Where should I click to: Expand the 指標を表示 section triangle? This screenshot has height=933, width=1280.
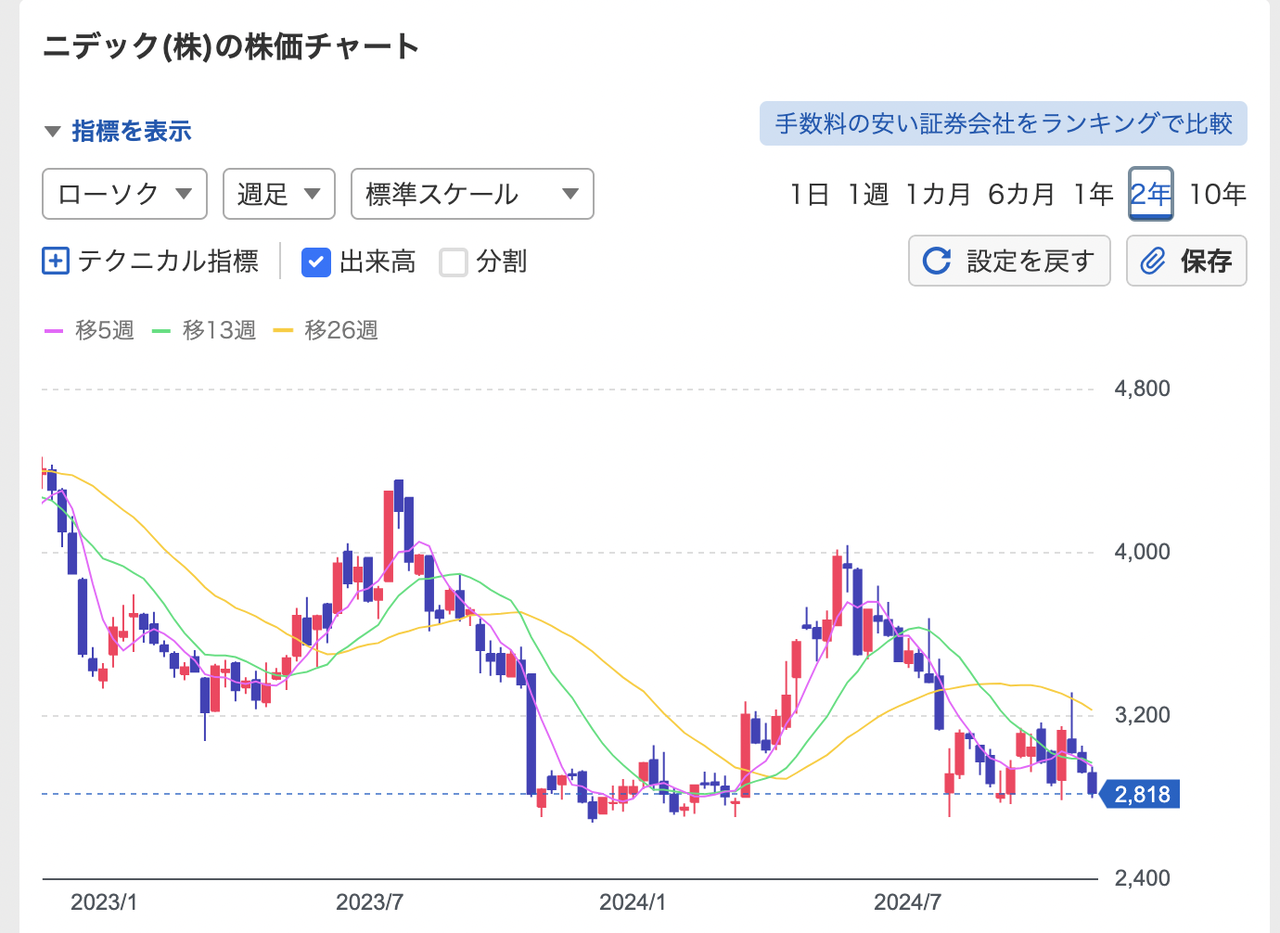point(53,131)
